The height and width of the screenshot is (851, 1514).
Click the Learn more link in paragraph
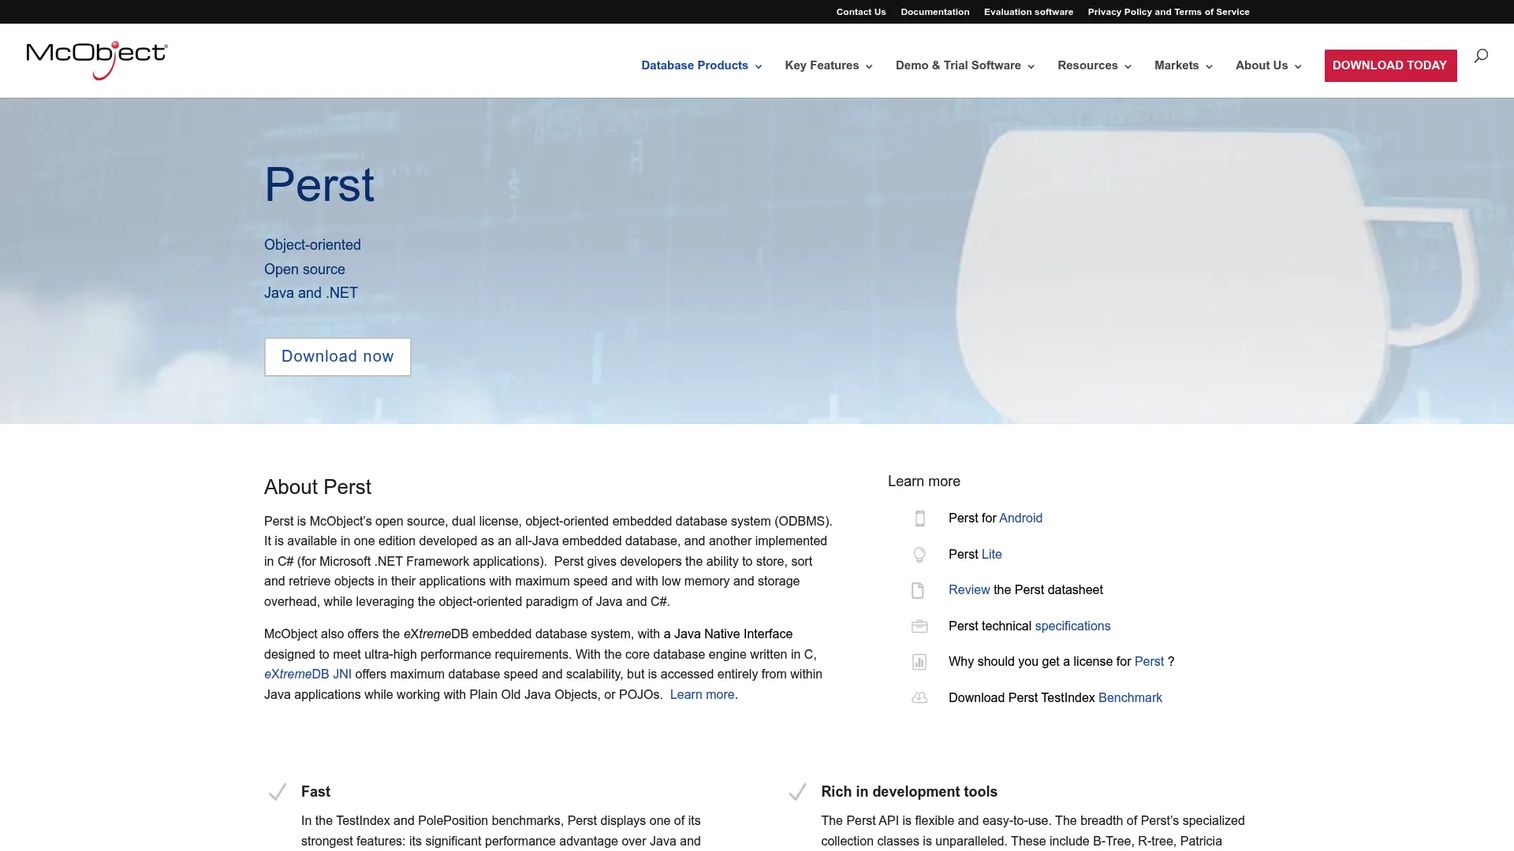pos(702,695)
